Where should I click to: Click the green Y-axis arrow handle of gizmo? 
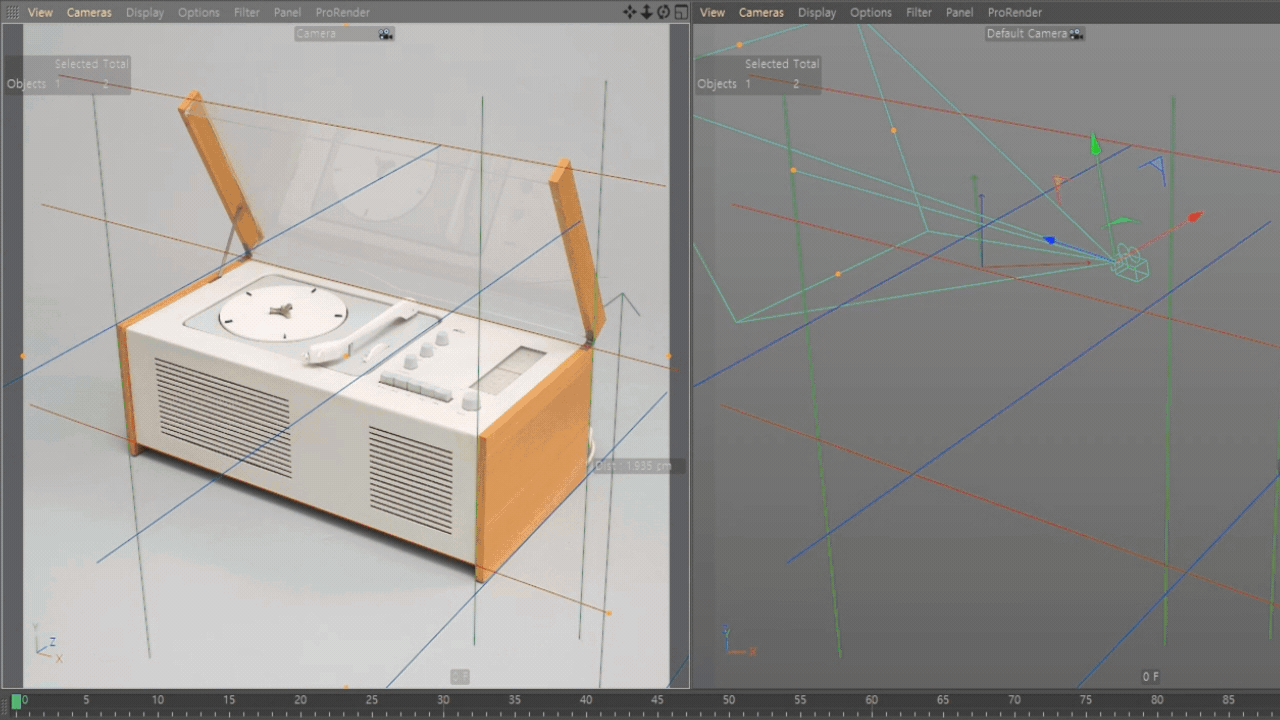1095,146
